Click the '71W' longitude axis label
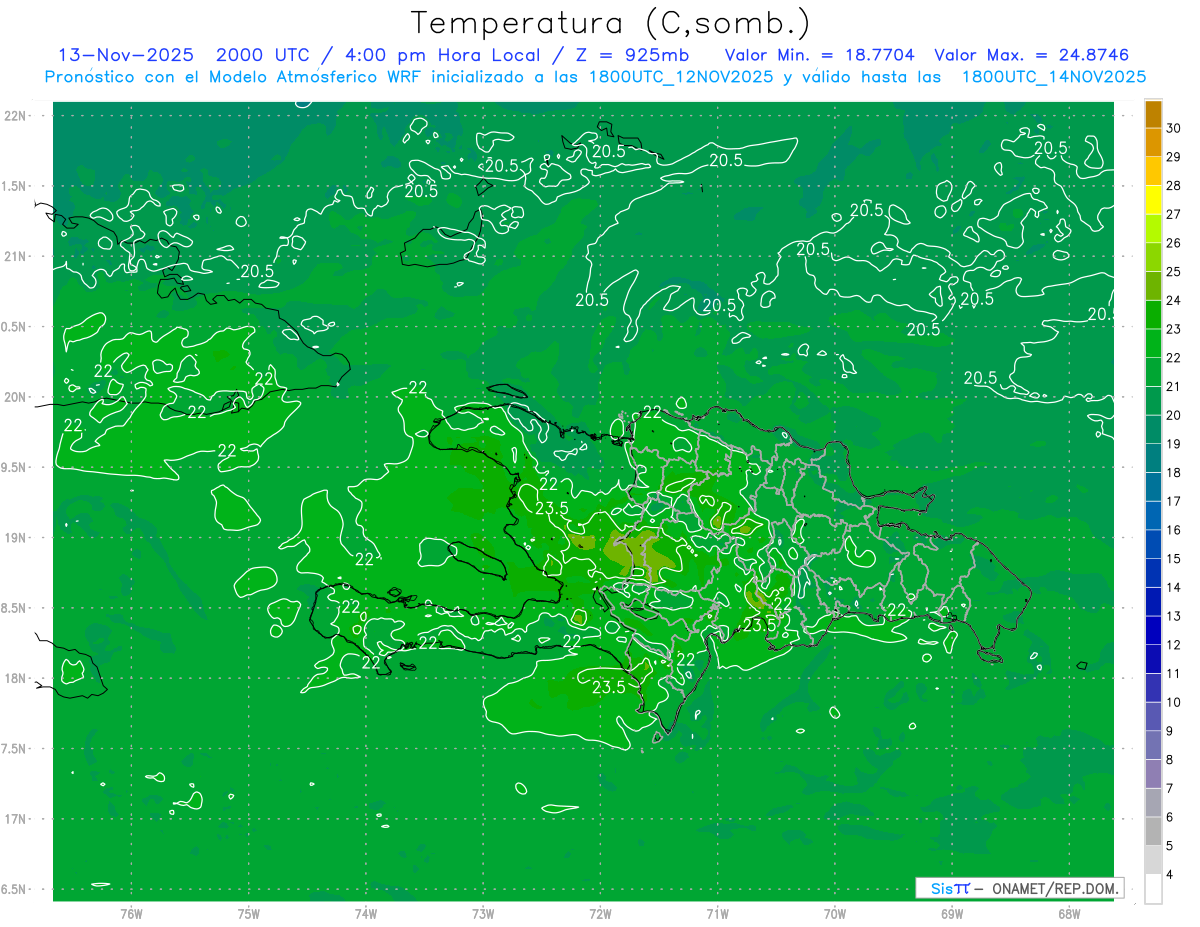Image resolution: width=1200 pixels, height=927 pixels. tap(717, 913)
